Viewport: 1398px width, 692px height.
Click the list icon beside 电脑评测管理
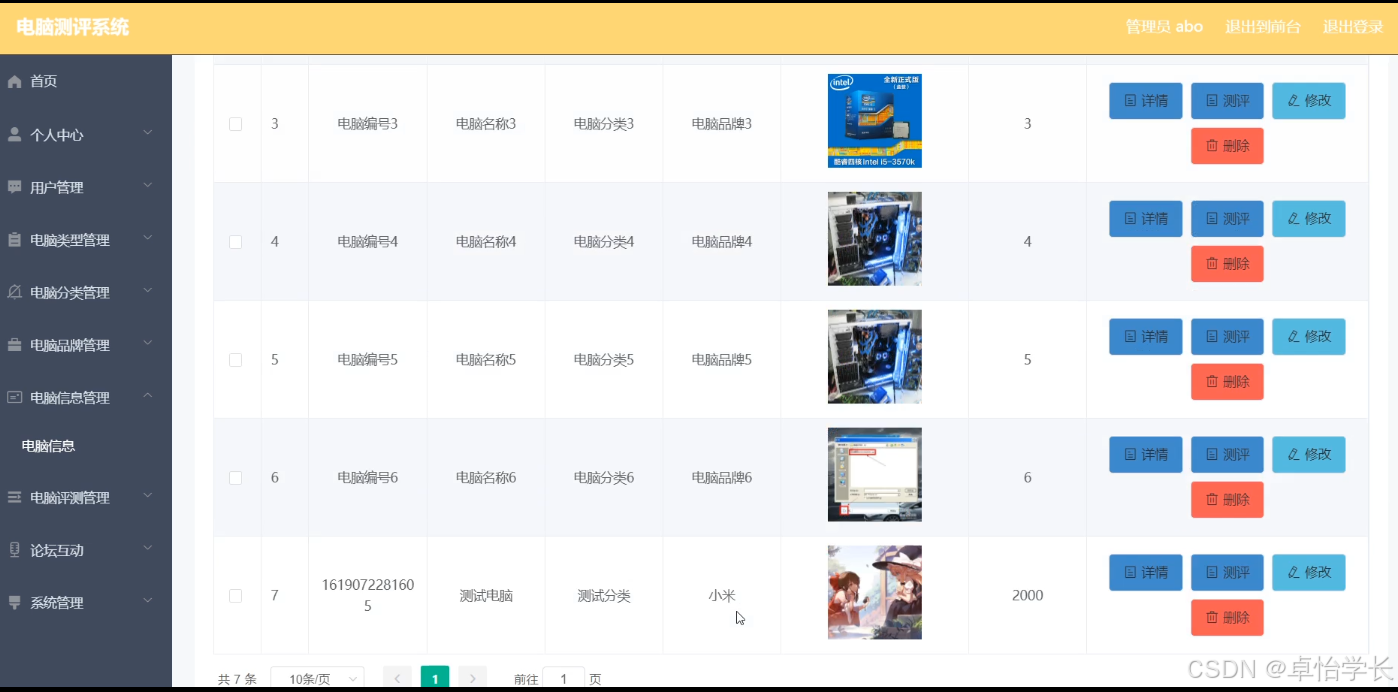click(14, 497)
